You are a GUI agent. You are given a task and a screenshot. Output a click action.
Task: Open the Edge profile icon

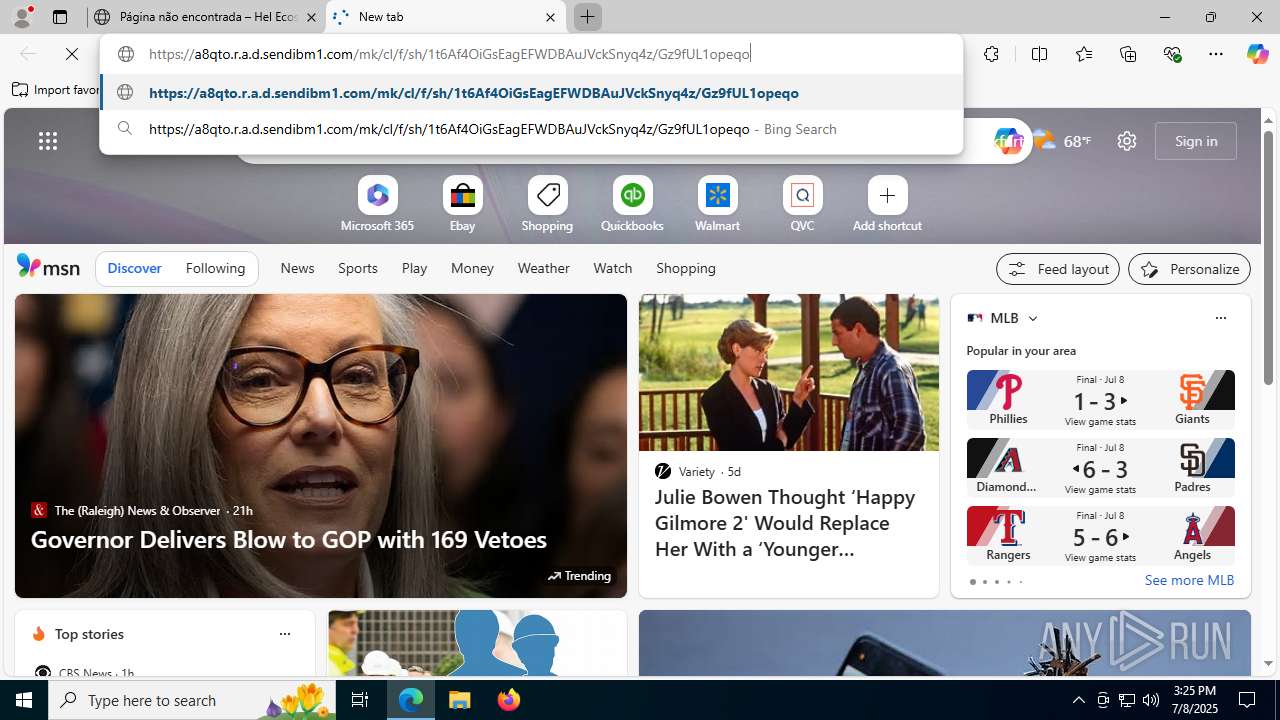22,17
